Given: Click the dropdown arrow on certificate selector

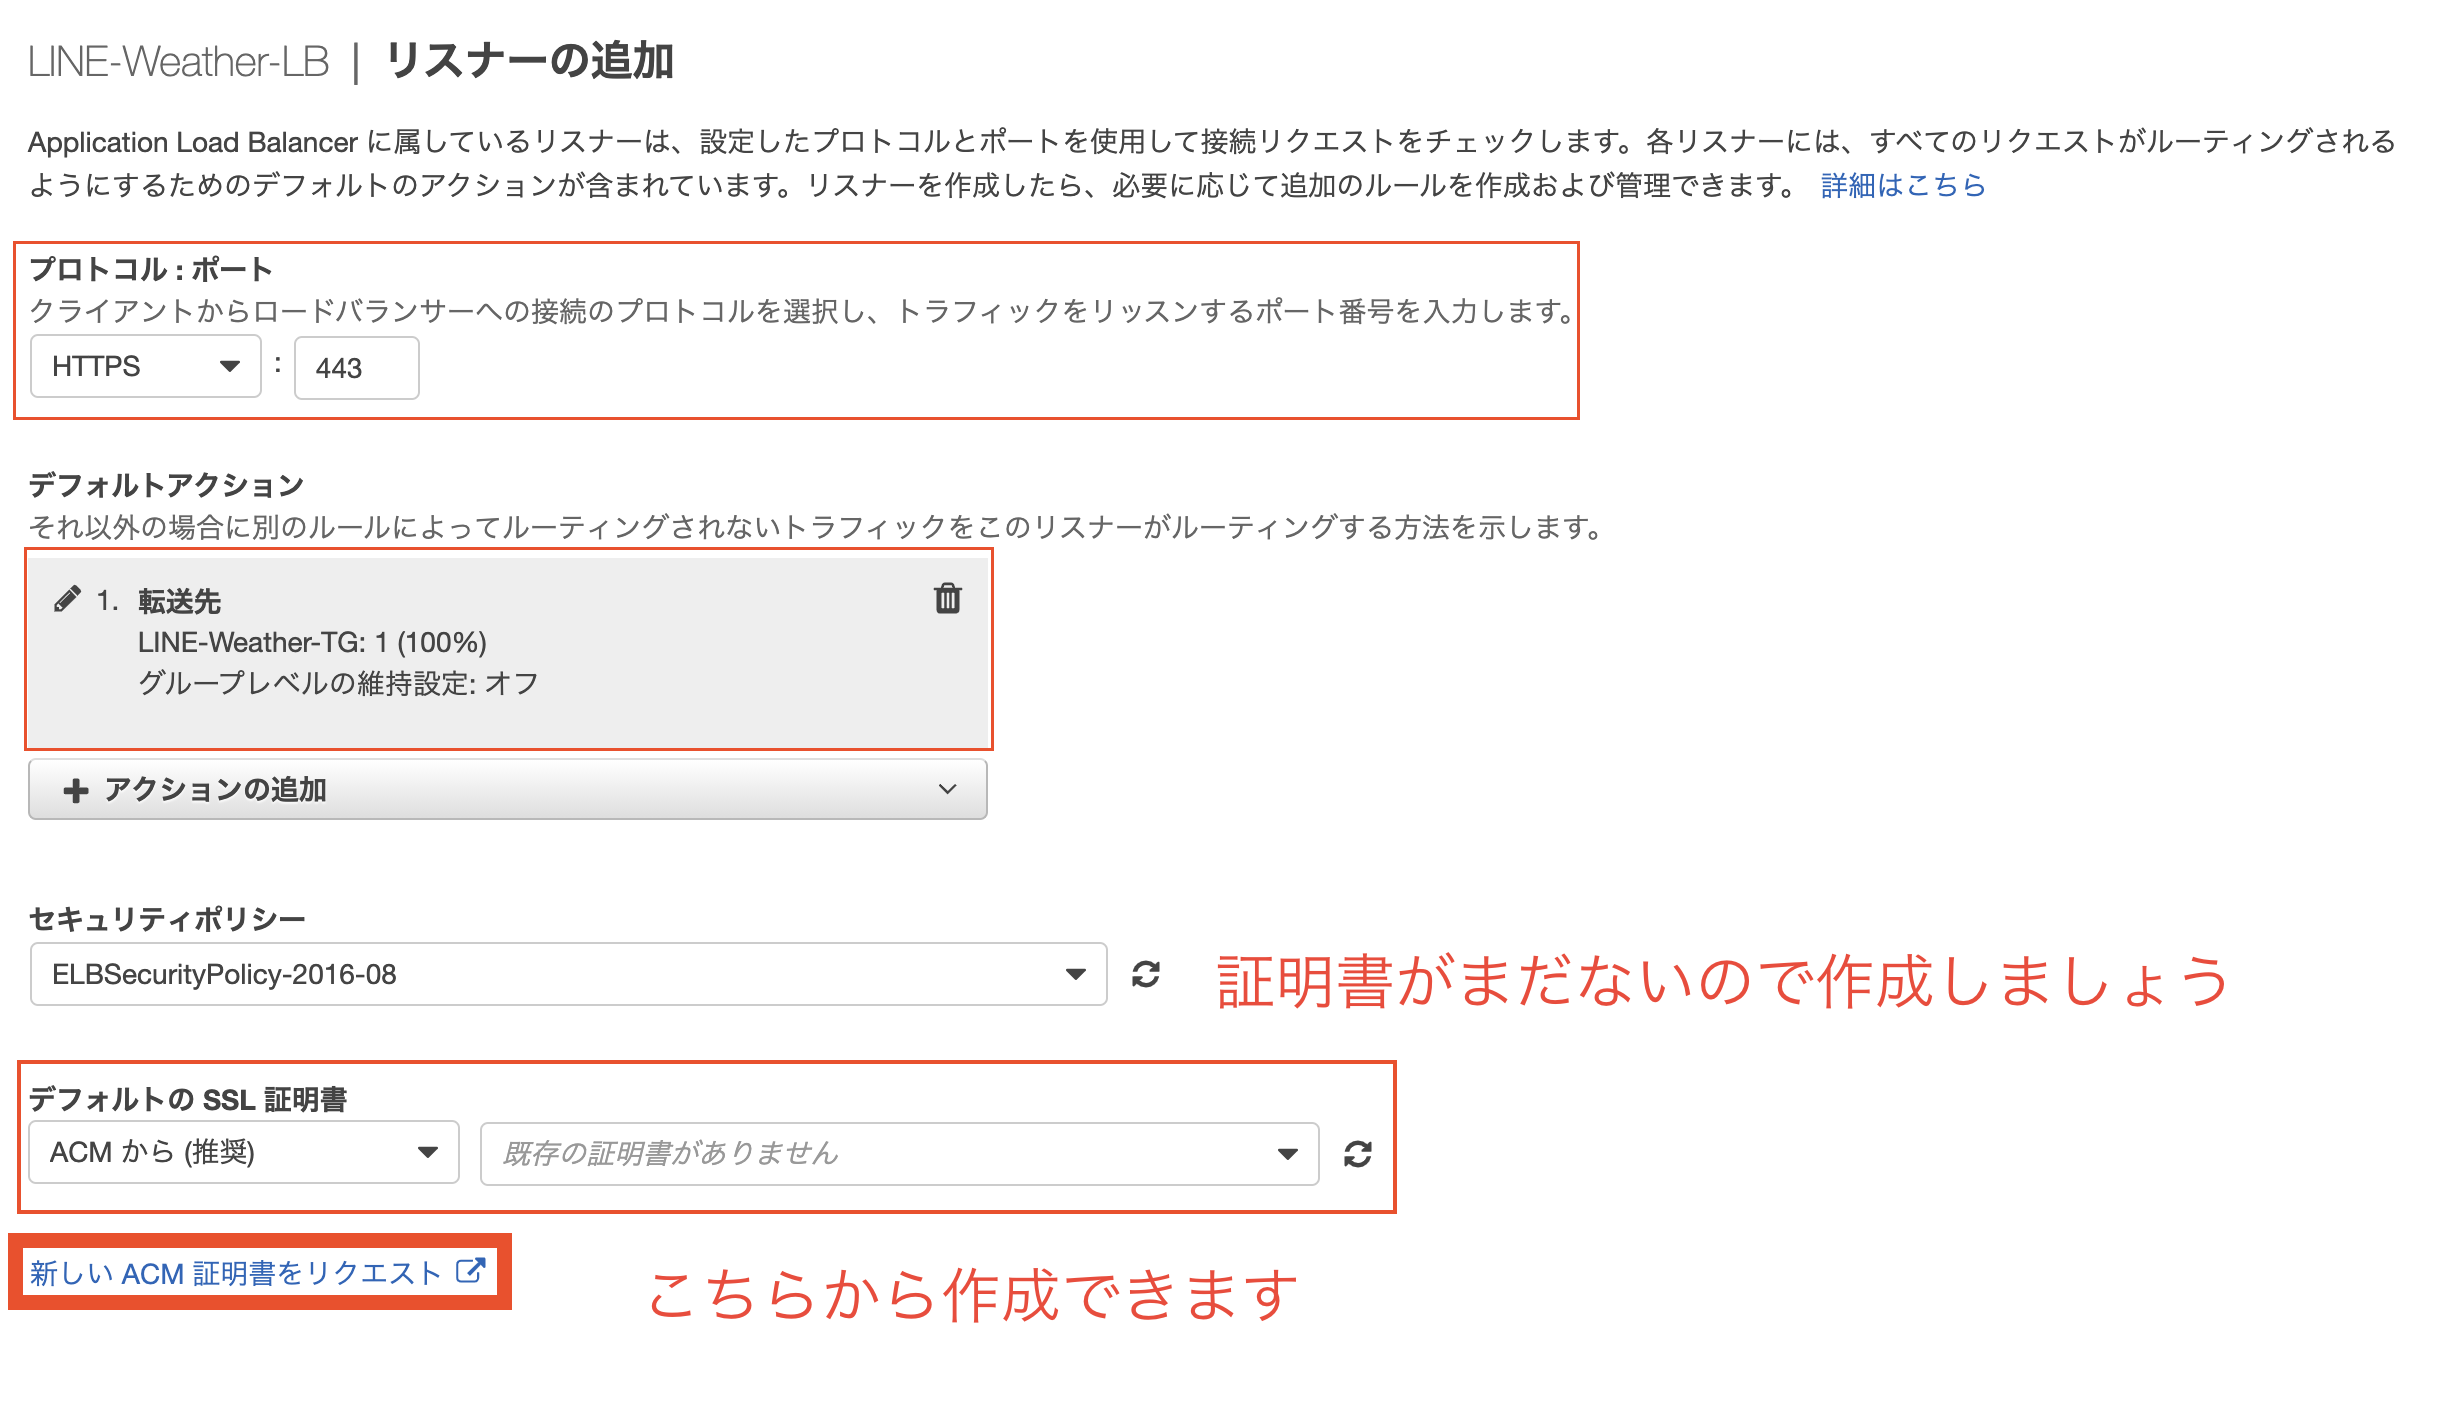Looking at the screenshot, I should pos(1287,1153).
